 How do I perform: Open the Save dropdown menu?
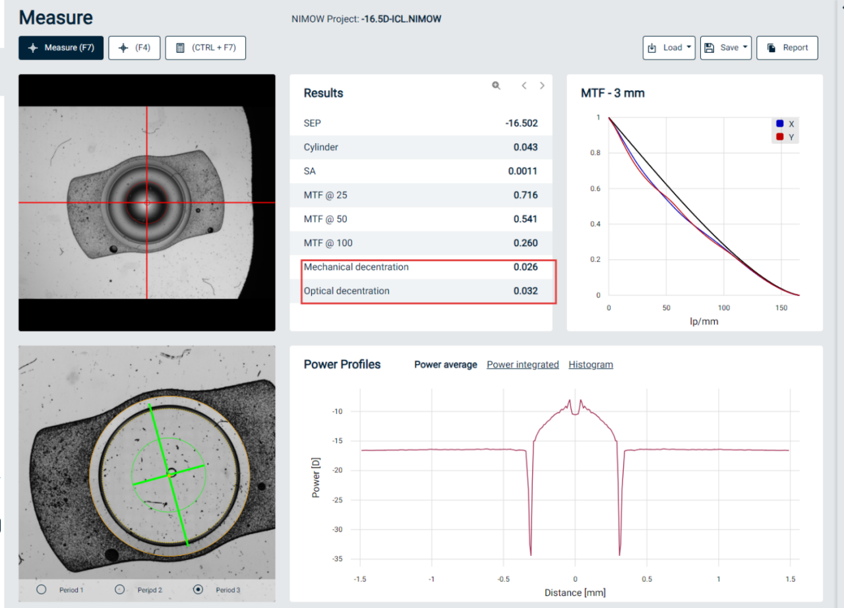click(726, 48)
